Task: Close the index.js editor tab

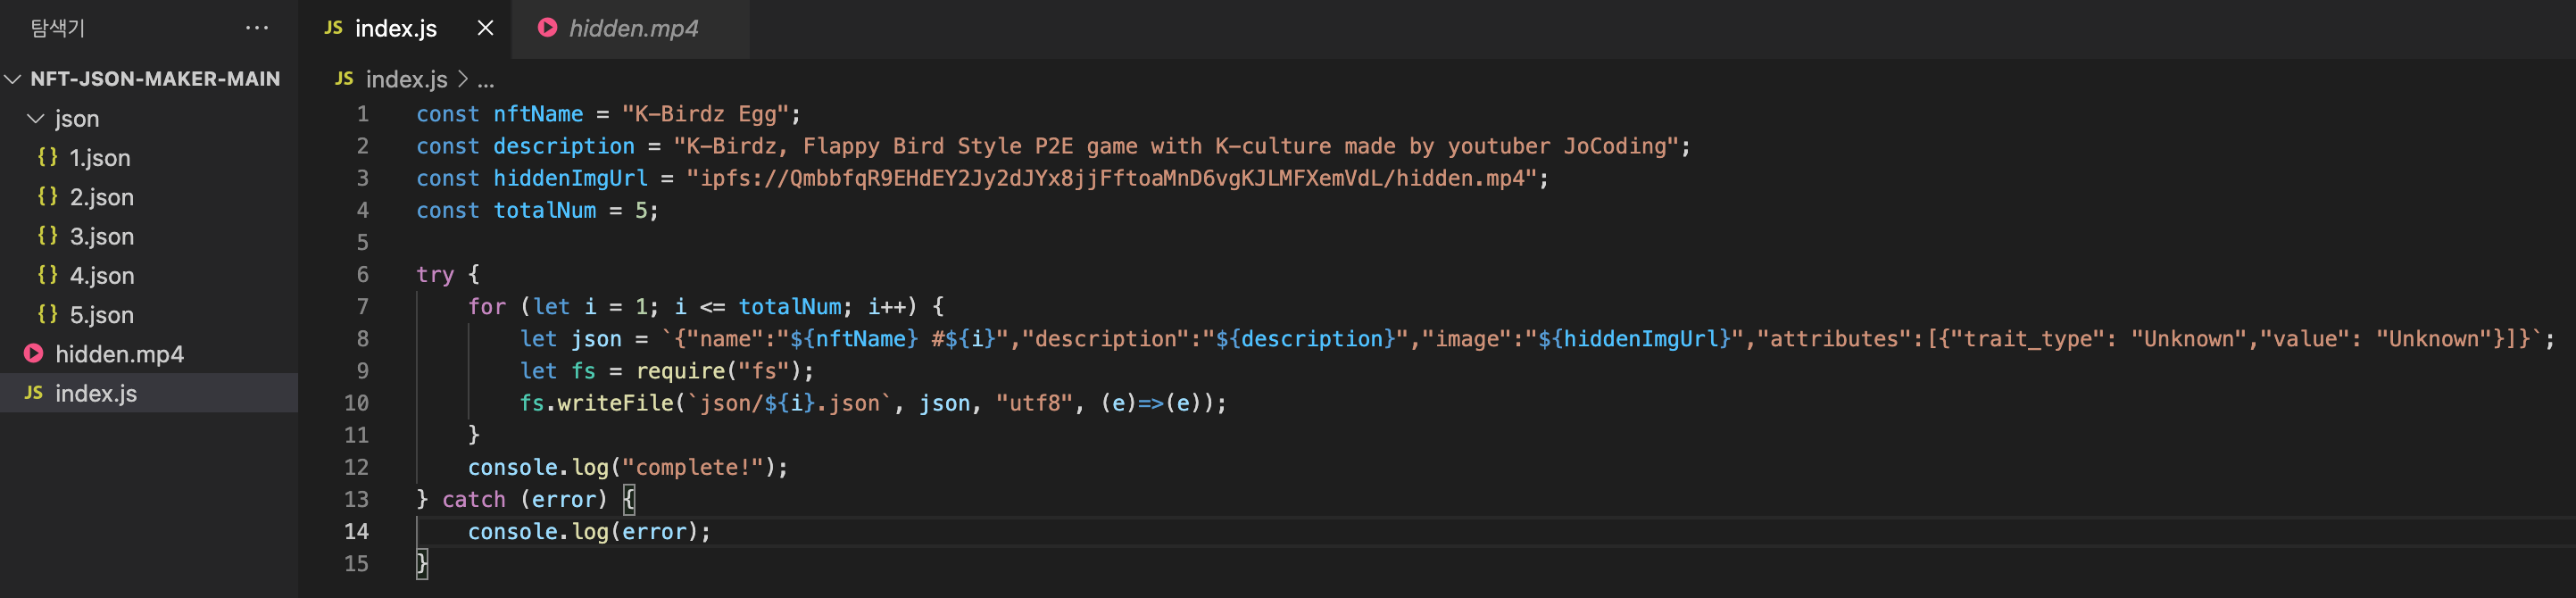Action: [x=485, y=28]
